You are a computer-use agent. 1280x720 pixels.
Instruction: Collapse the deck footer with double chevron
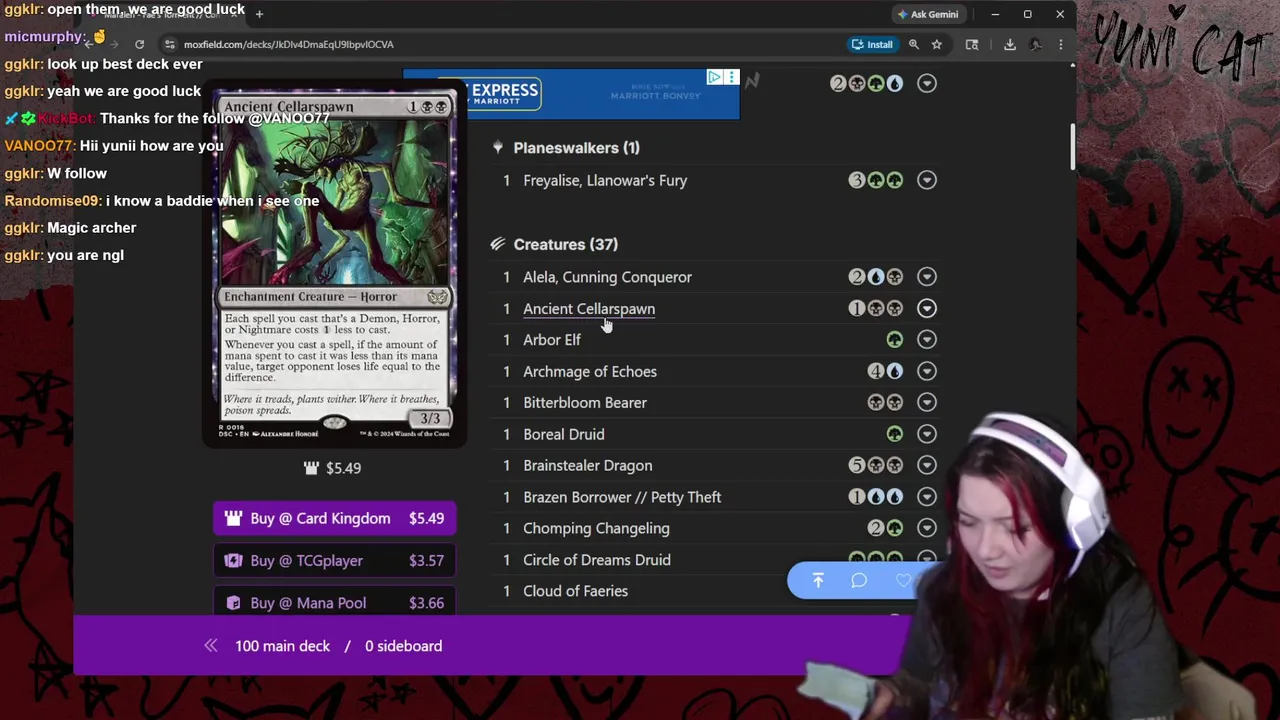[x=211, y=646]
